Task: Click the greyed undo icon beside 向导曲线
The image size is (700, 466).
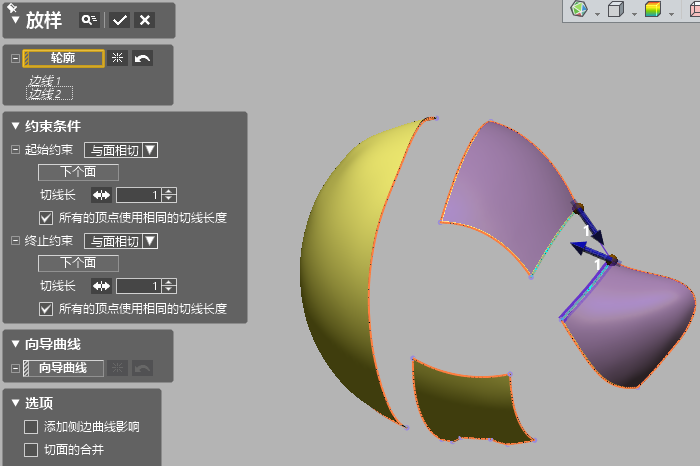Action: click(142, 368)
